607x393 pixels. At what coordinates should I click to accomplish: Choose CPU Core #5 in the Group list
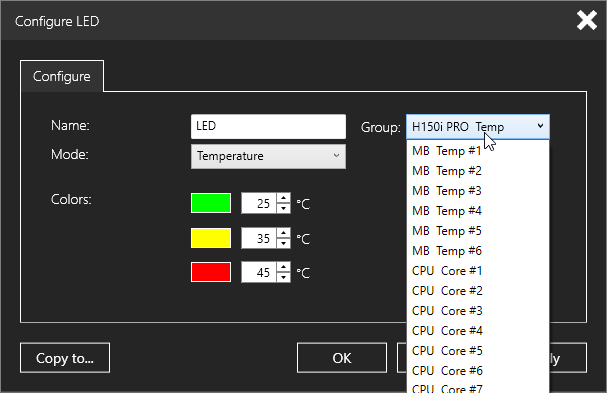tap(478, 351)
